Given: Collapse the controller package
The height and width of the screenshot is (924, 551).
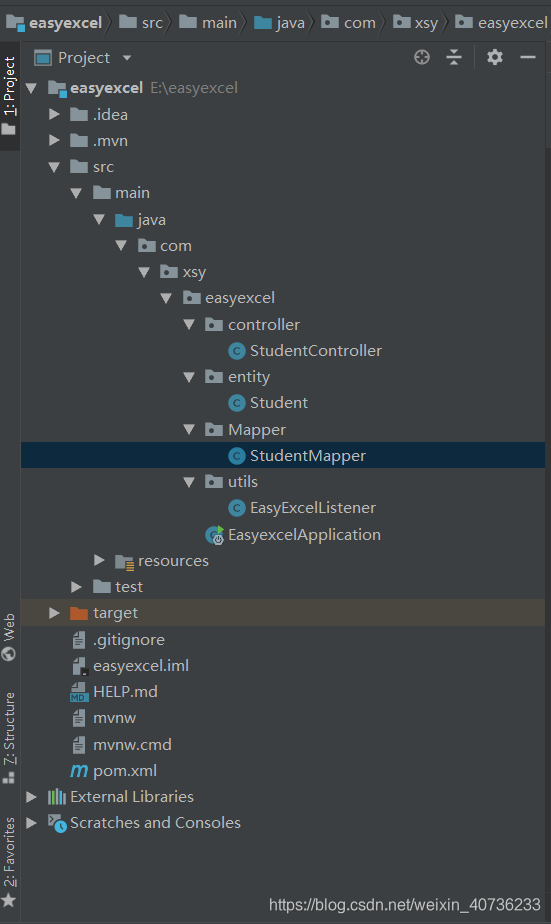Looking at the screenshot, I should (189, 324).
